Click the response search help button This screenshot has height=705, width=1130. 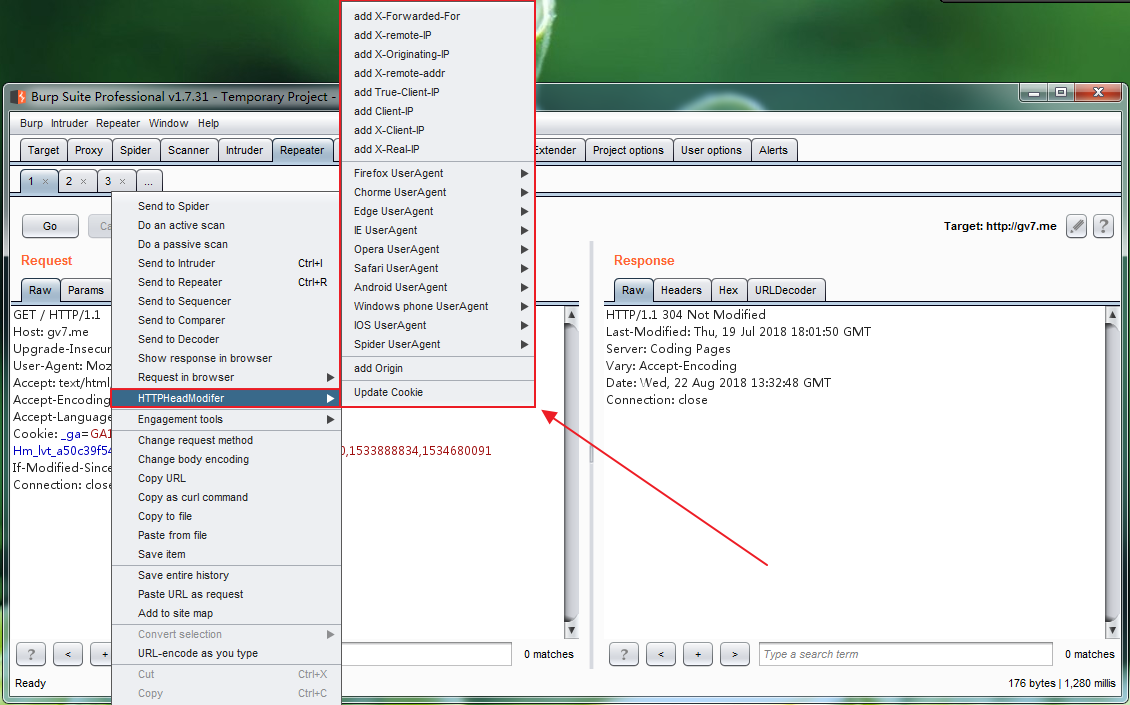click(x=624, y=654)
